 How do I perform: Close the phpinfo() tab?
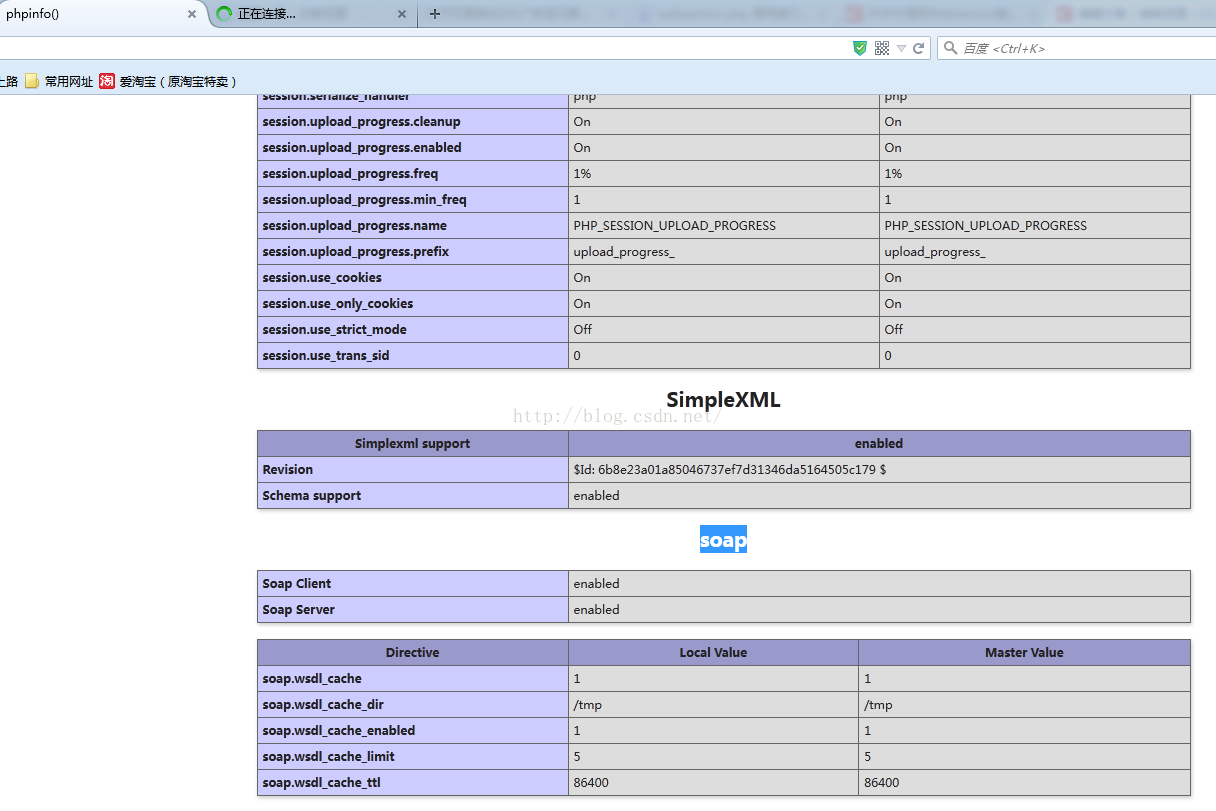tap(192, 14)
